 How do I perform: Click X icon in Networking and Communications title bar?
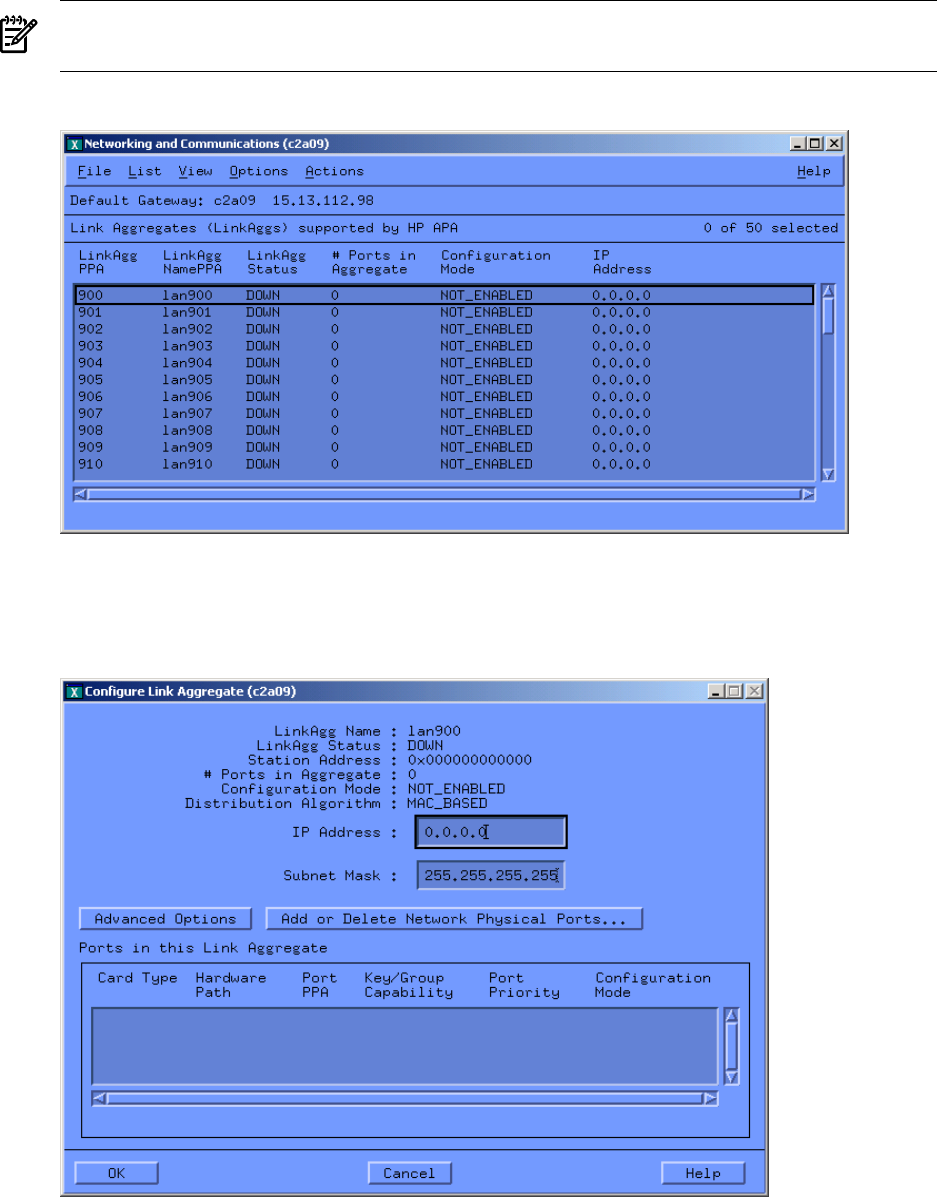74,144
